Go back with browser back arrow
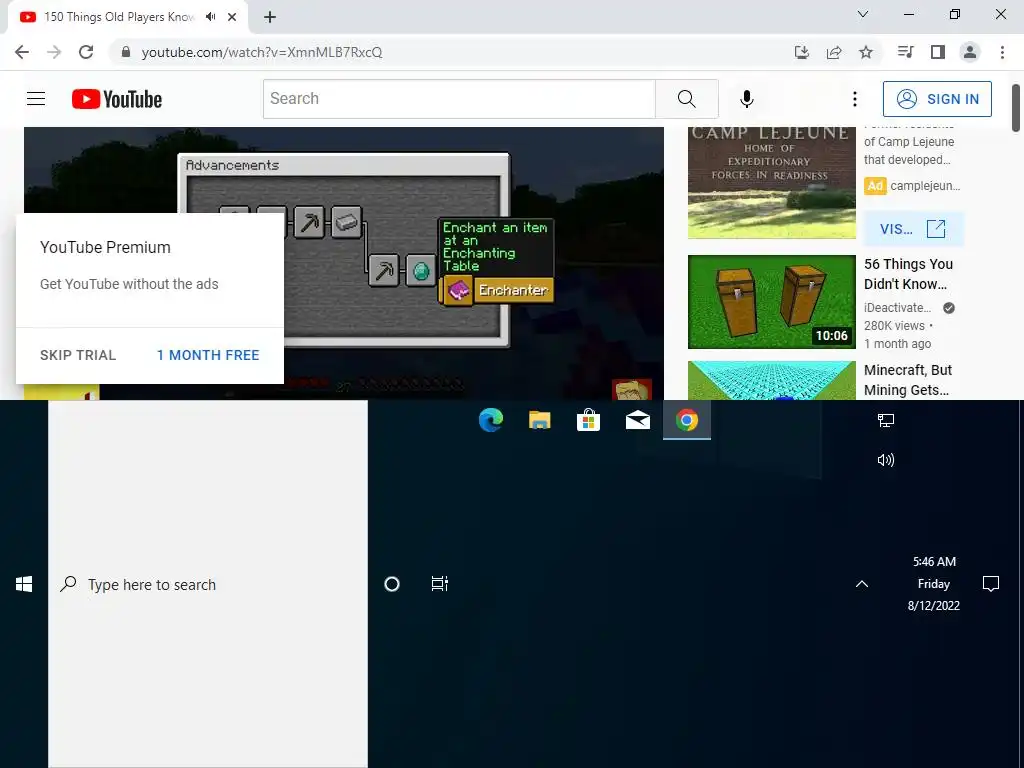 click(x=22, y=52)
